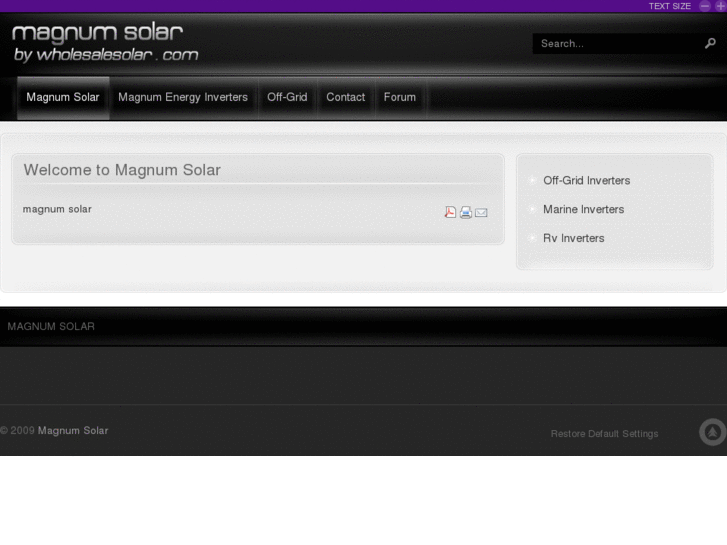This screenshot has height=545, width=727.
Task: Click the Magnum Solar site logo
Action: point(104,43)
